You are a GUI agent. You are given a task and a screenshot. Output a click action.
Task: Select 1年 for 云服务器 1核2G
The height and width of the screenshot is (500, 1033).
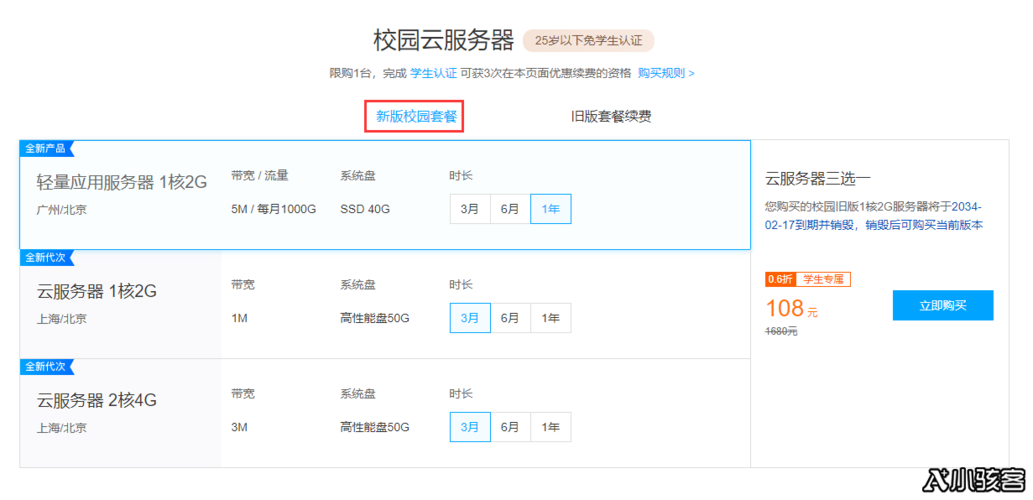tap(551, 318)
